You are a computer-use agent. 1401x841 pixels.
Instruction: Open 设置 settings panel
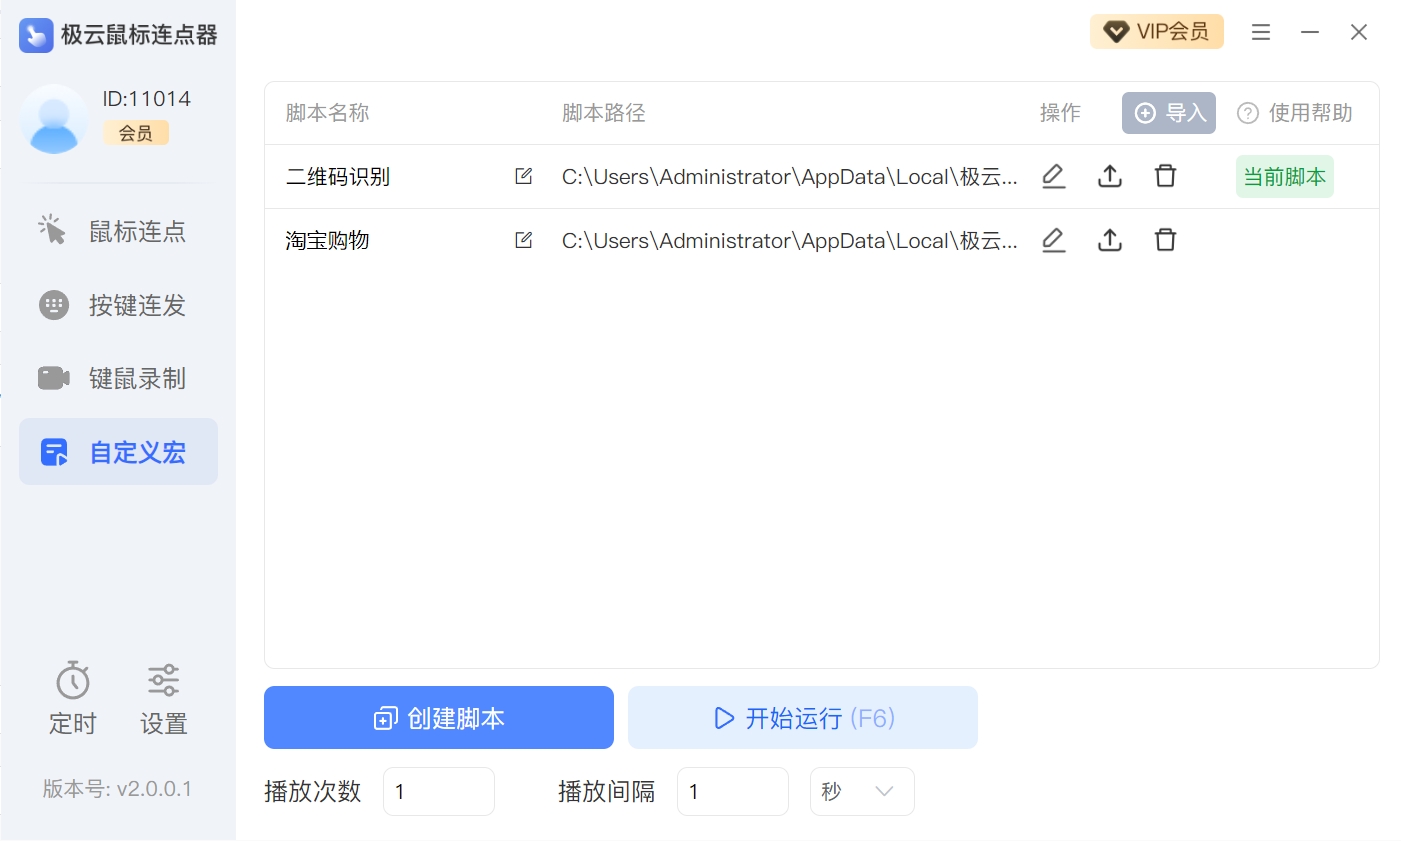tap(163, 698)
